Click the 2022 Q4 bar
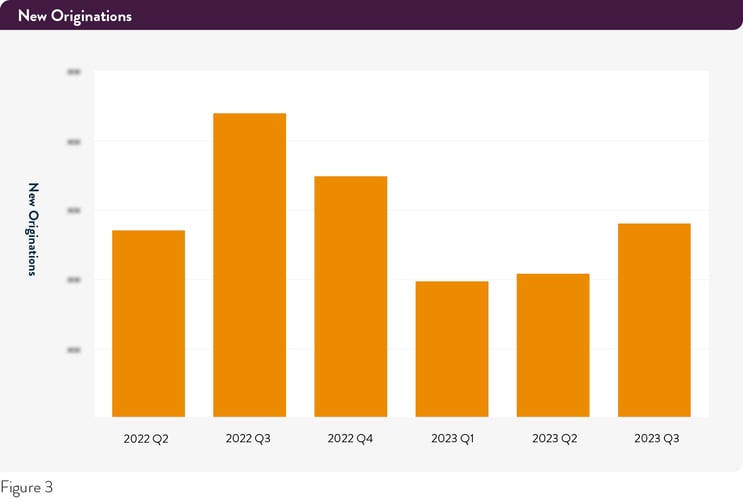743x502 pixels. pos(351,296)
